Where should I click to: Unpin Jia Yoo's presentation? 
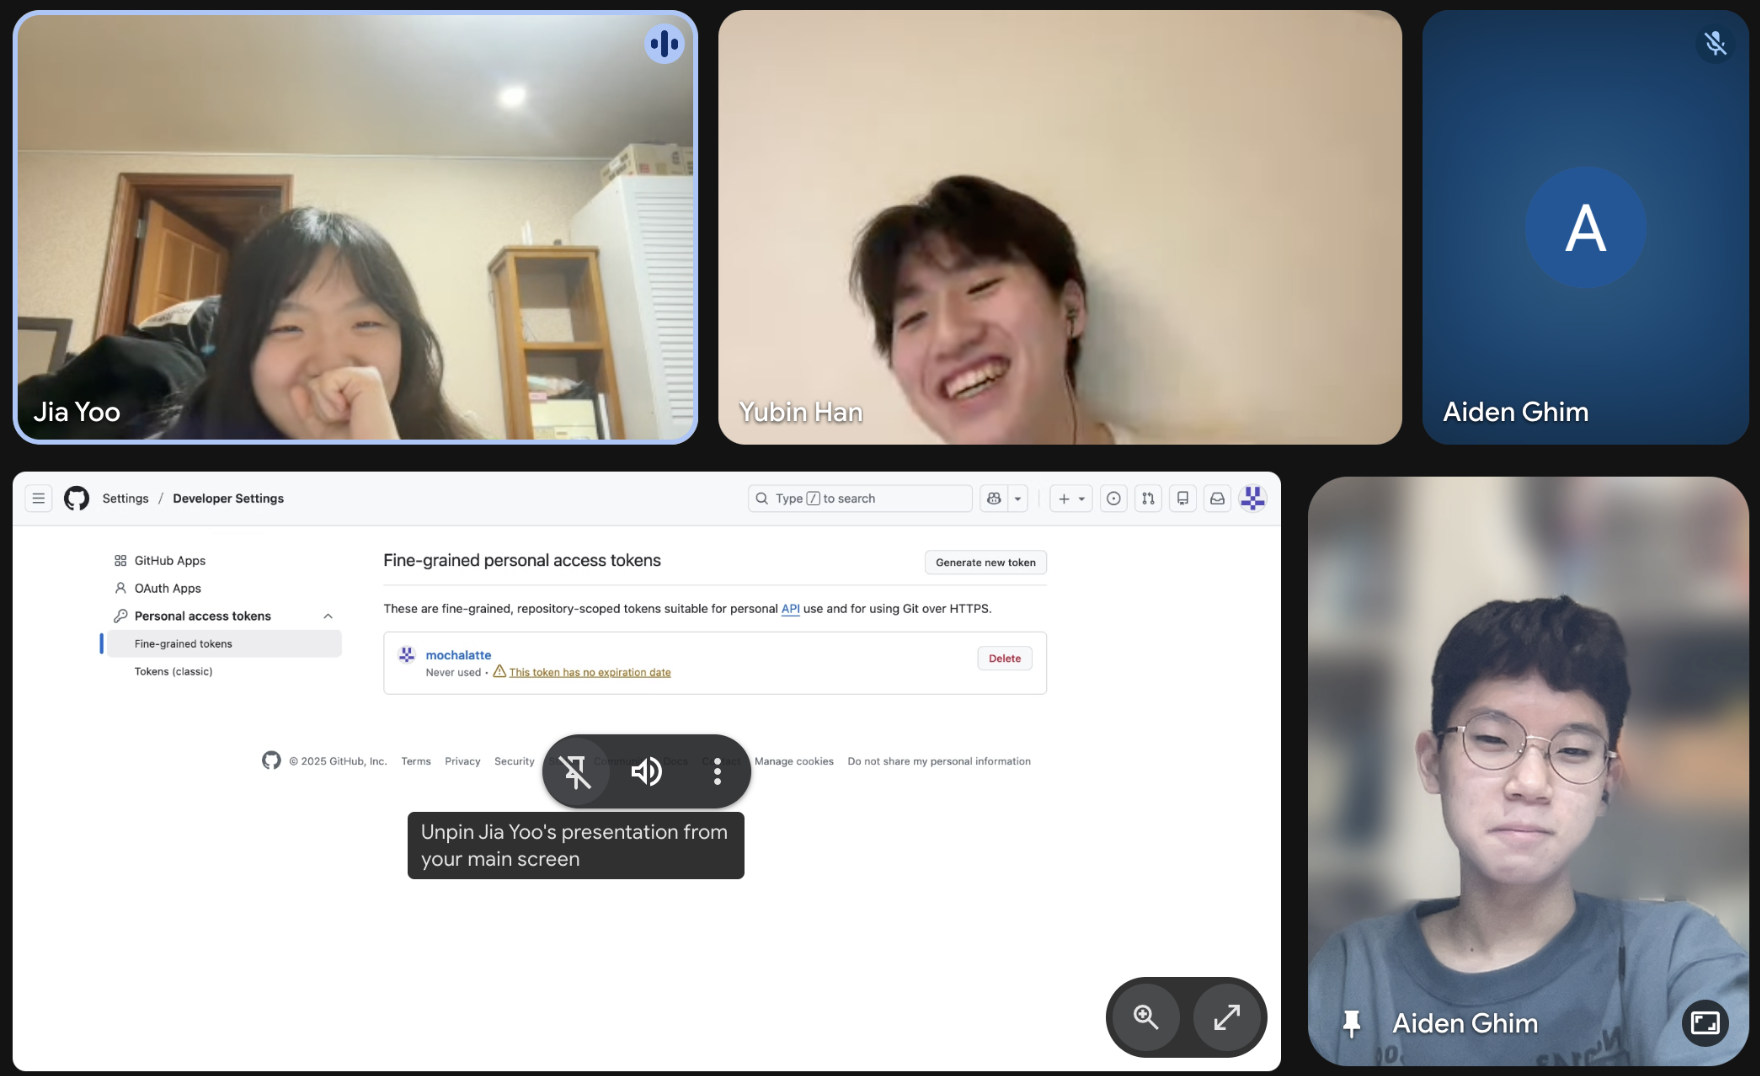575,771
